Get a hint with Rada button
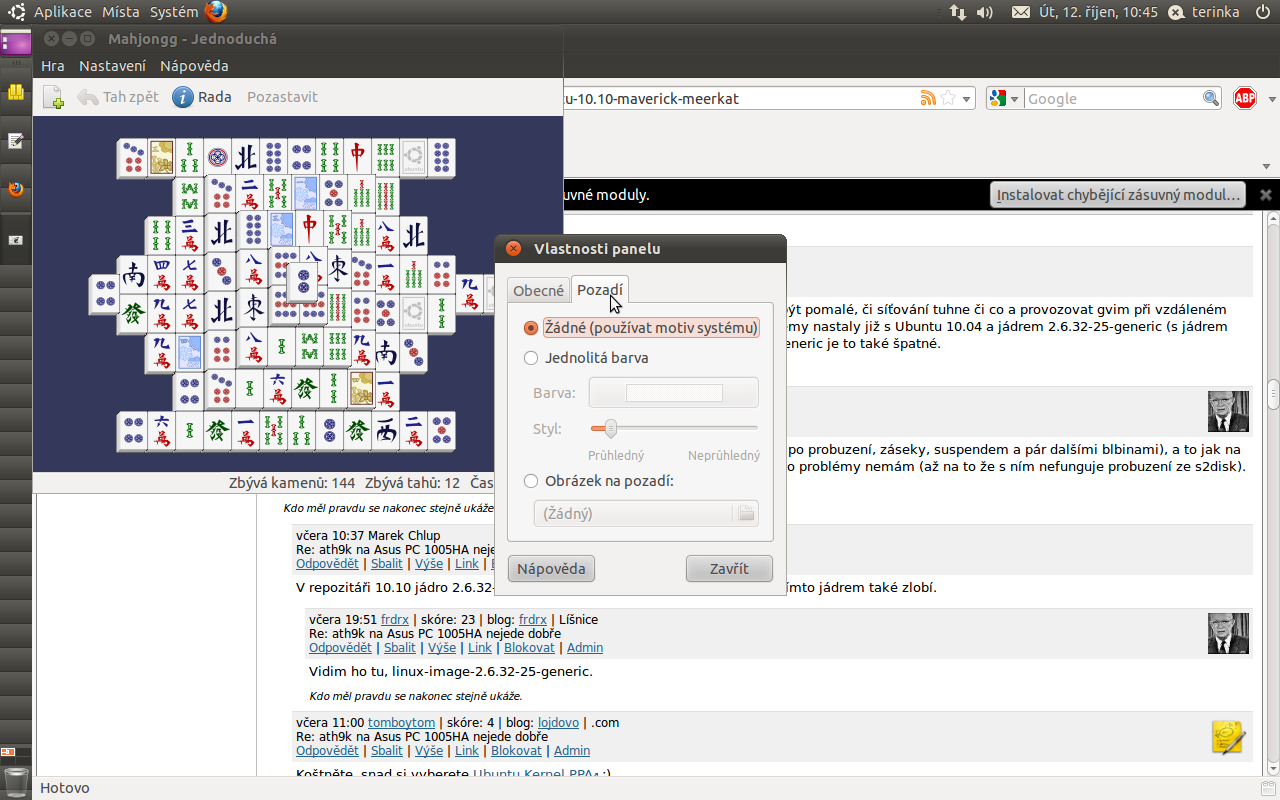This screenshot has height=800, width=1280. pos(202,97)
